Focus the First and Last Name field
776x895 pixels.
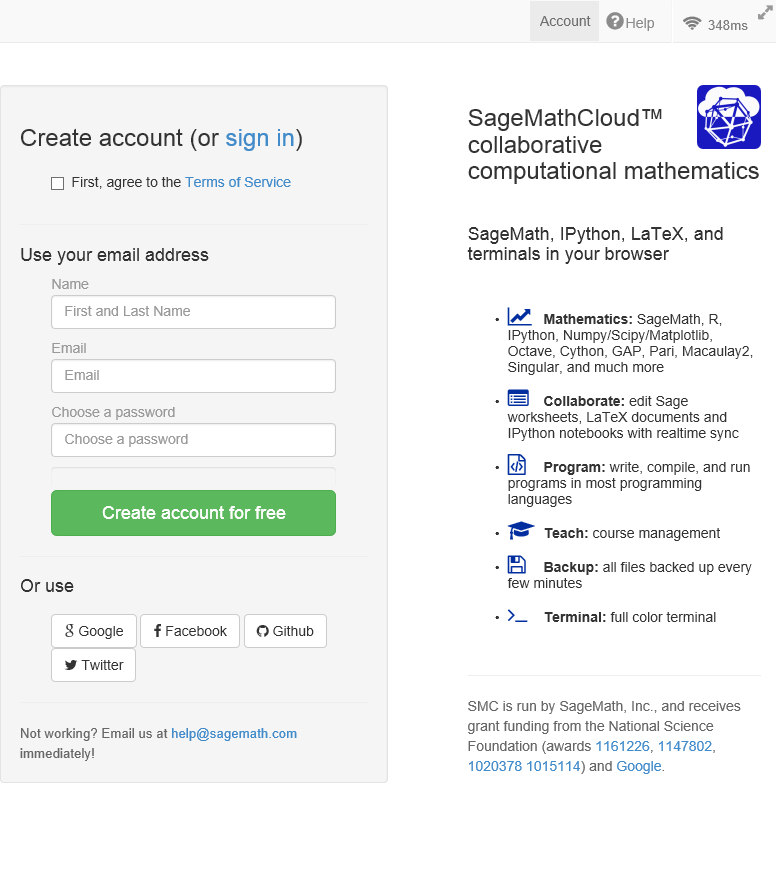click(193, 312)
